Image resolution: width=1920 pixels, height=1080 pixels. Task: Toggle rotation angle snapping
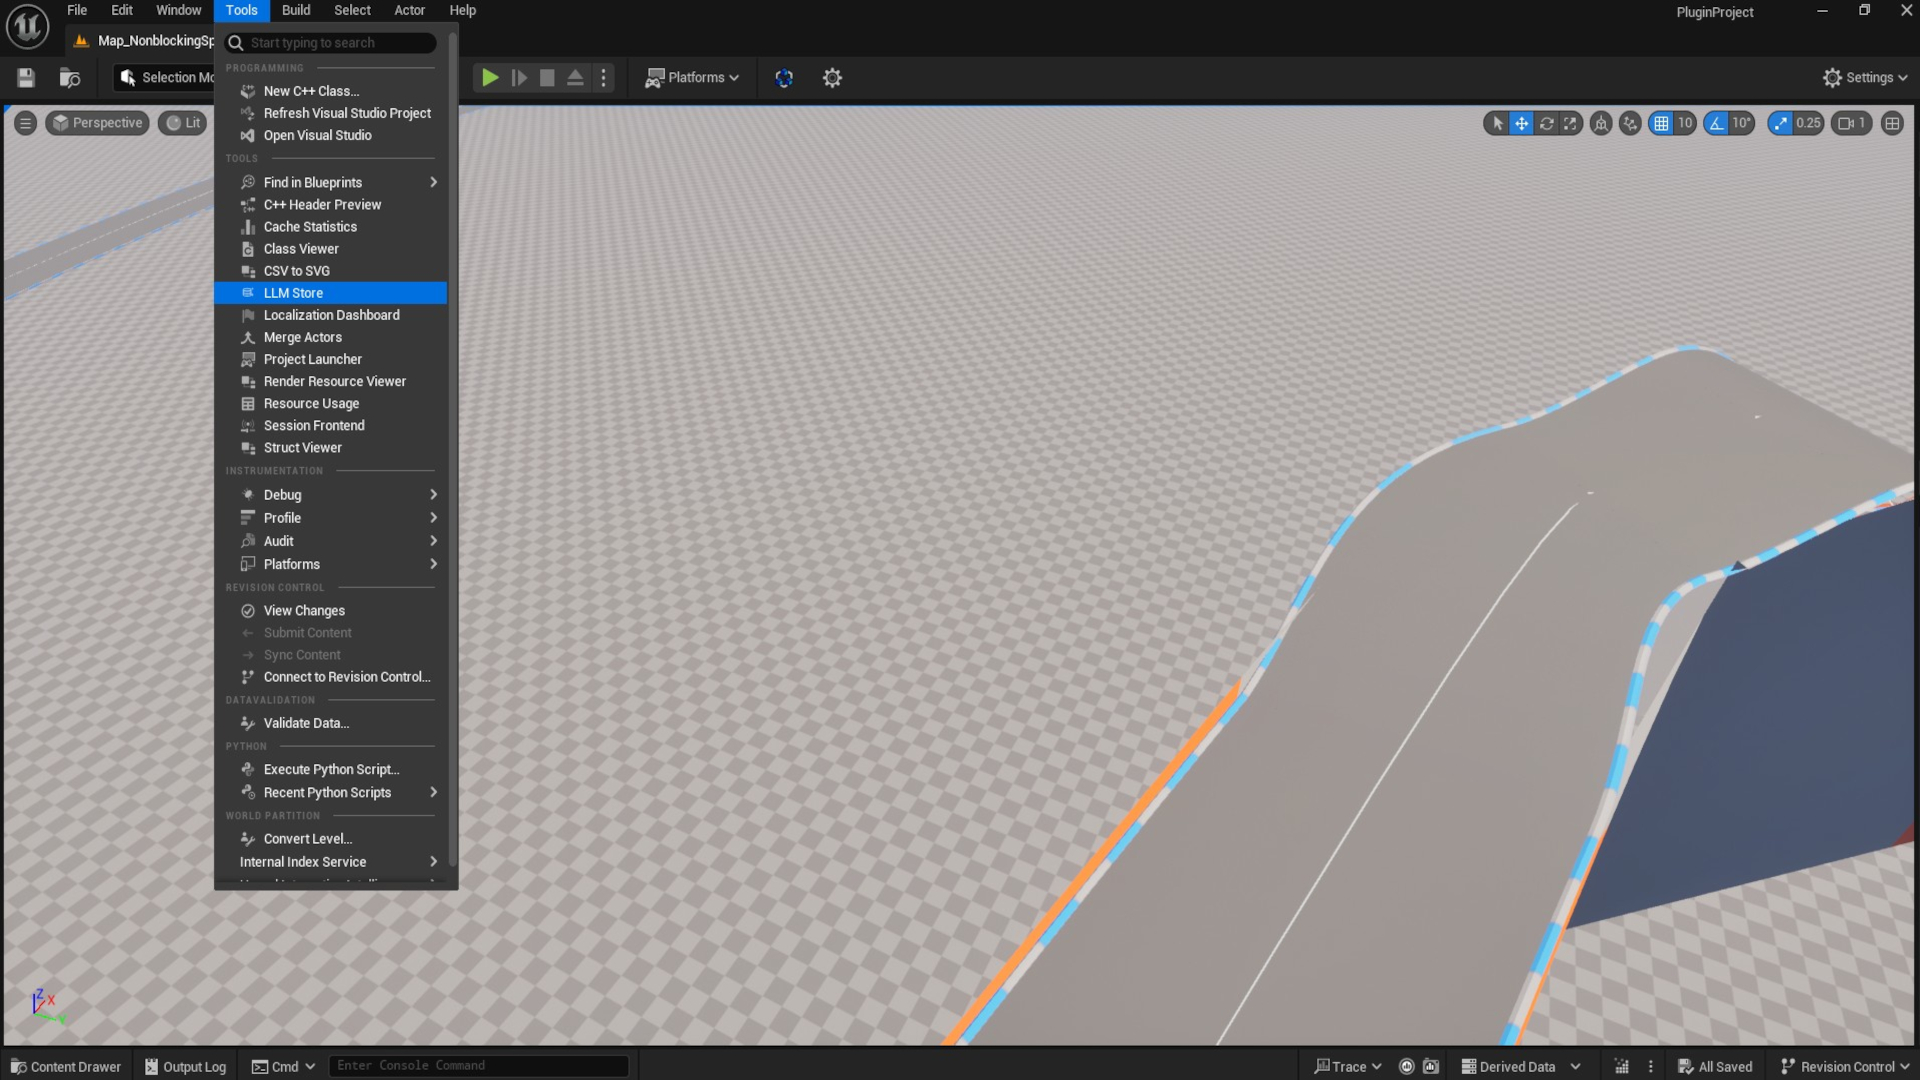tap(1716, 123)
